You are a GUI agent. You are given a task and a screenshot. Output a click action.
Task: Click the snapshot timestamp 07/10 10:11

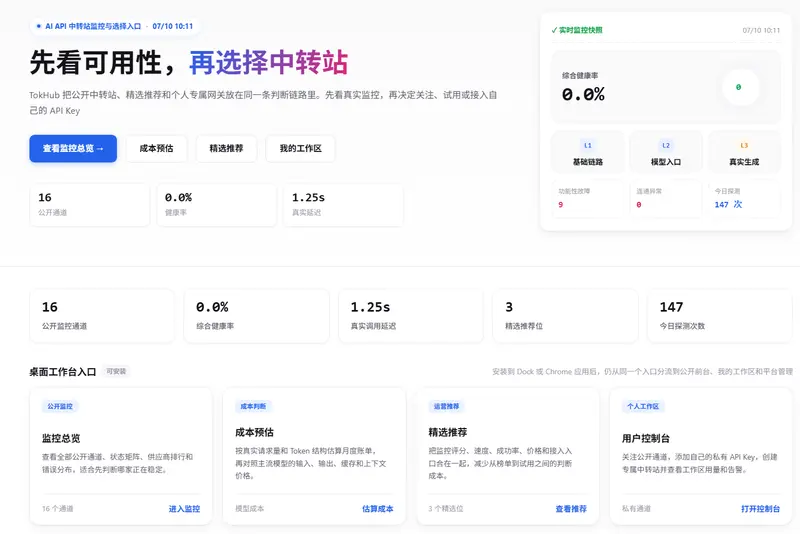[761, 31]
